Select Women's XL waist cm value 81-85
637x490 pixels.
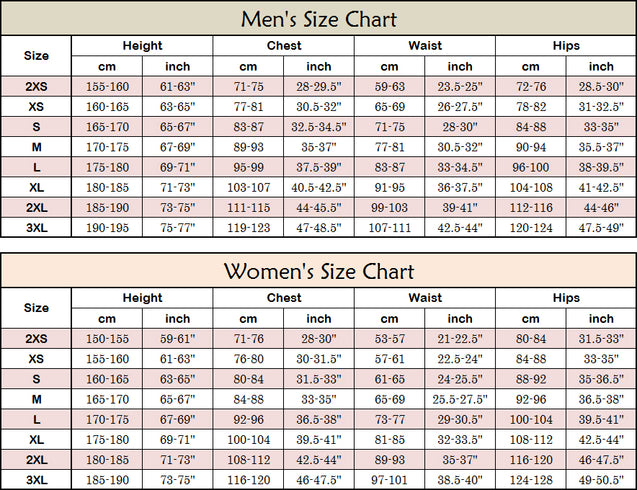(389, 439)
